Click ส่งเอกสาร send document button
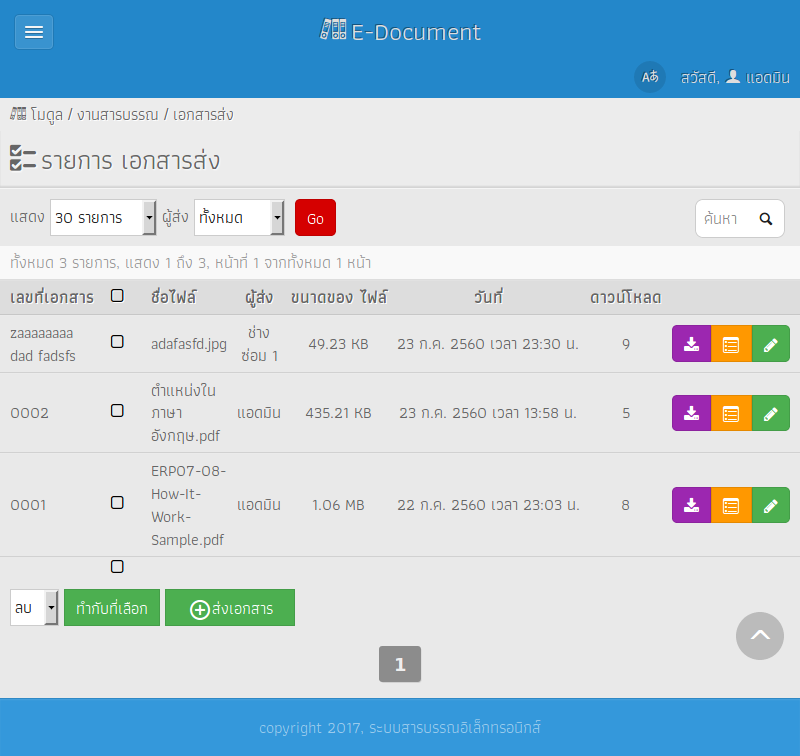 pyautogui.click(x=230, y=608)
